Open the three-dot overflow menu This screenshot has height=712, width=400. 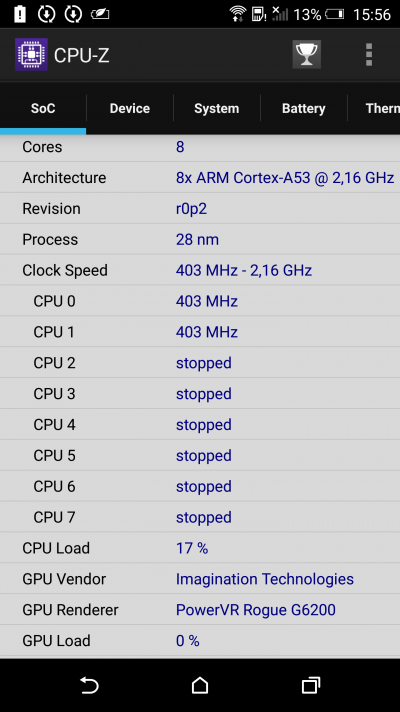(x=369, y=55)
